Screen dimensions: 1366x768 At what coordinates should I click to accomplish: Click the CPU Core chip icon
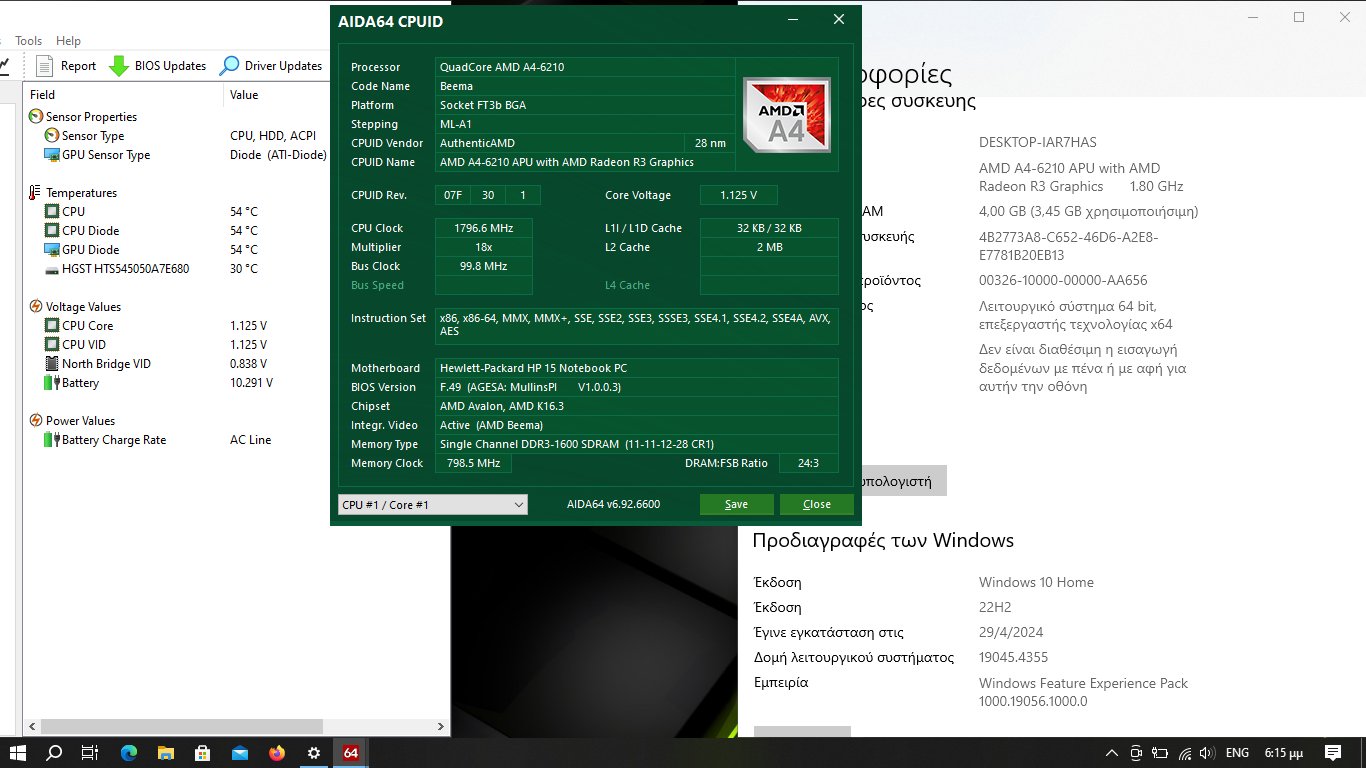coord(52,326)
